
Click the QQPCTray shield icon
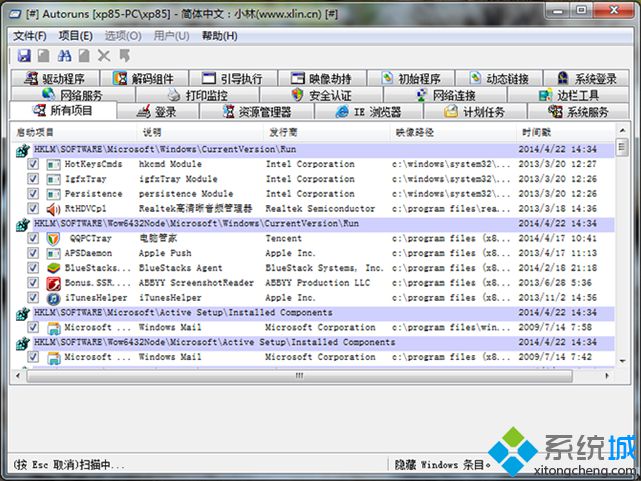point(53,239)
